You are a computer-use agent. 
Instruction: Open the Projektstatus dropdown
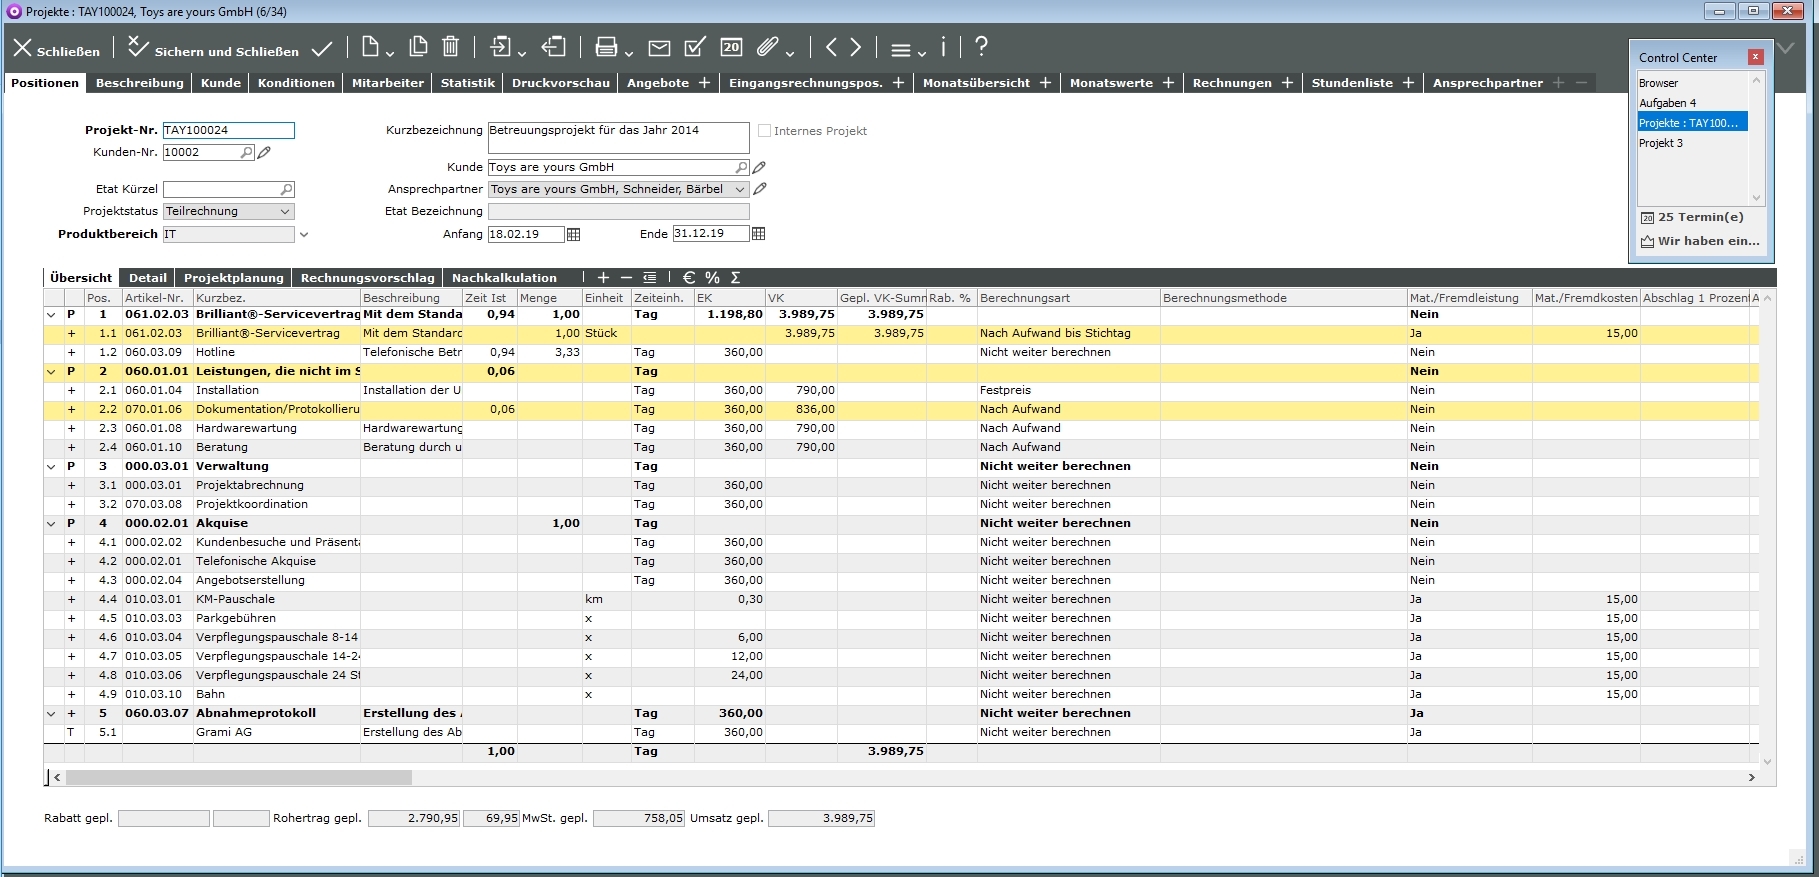285,212
